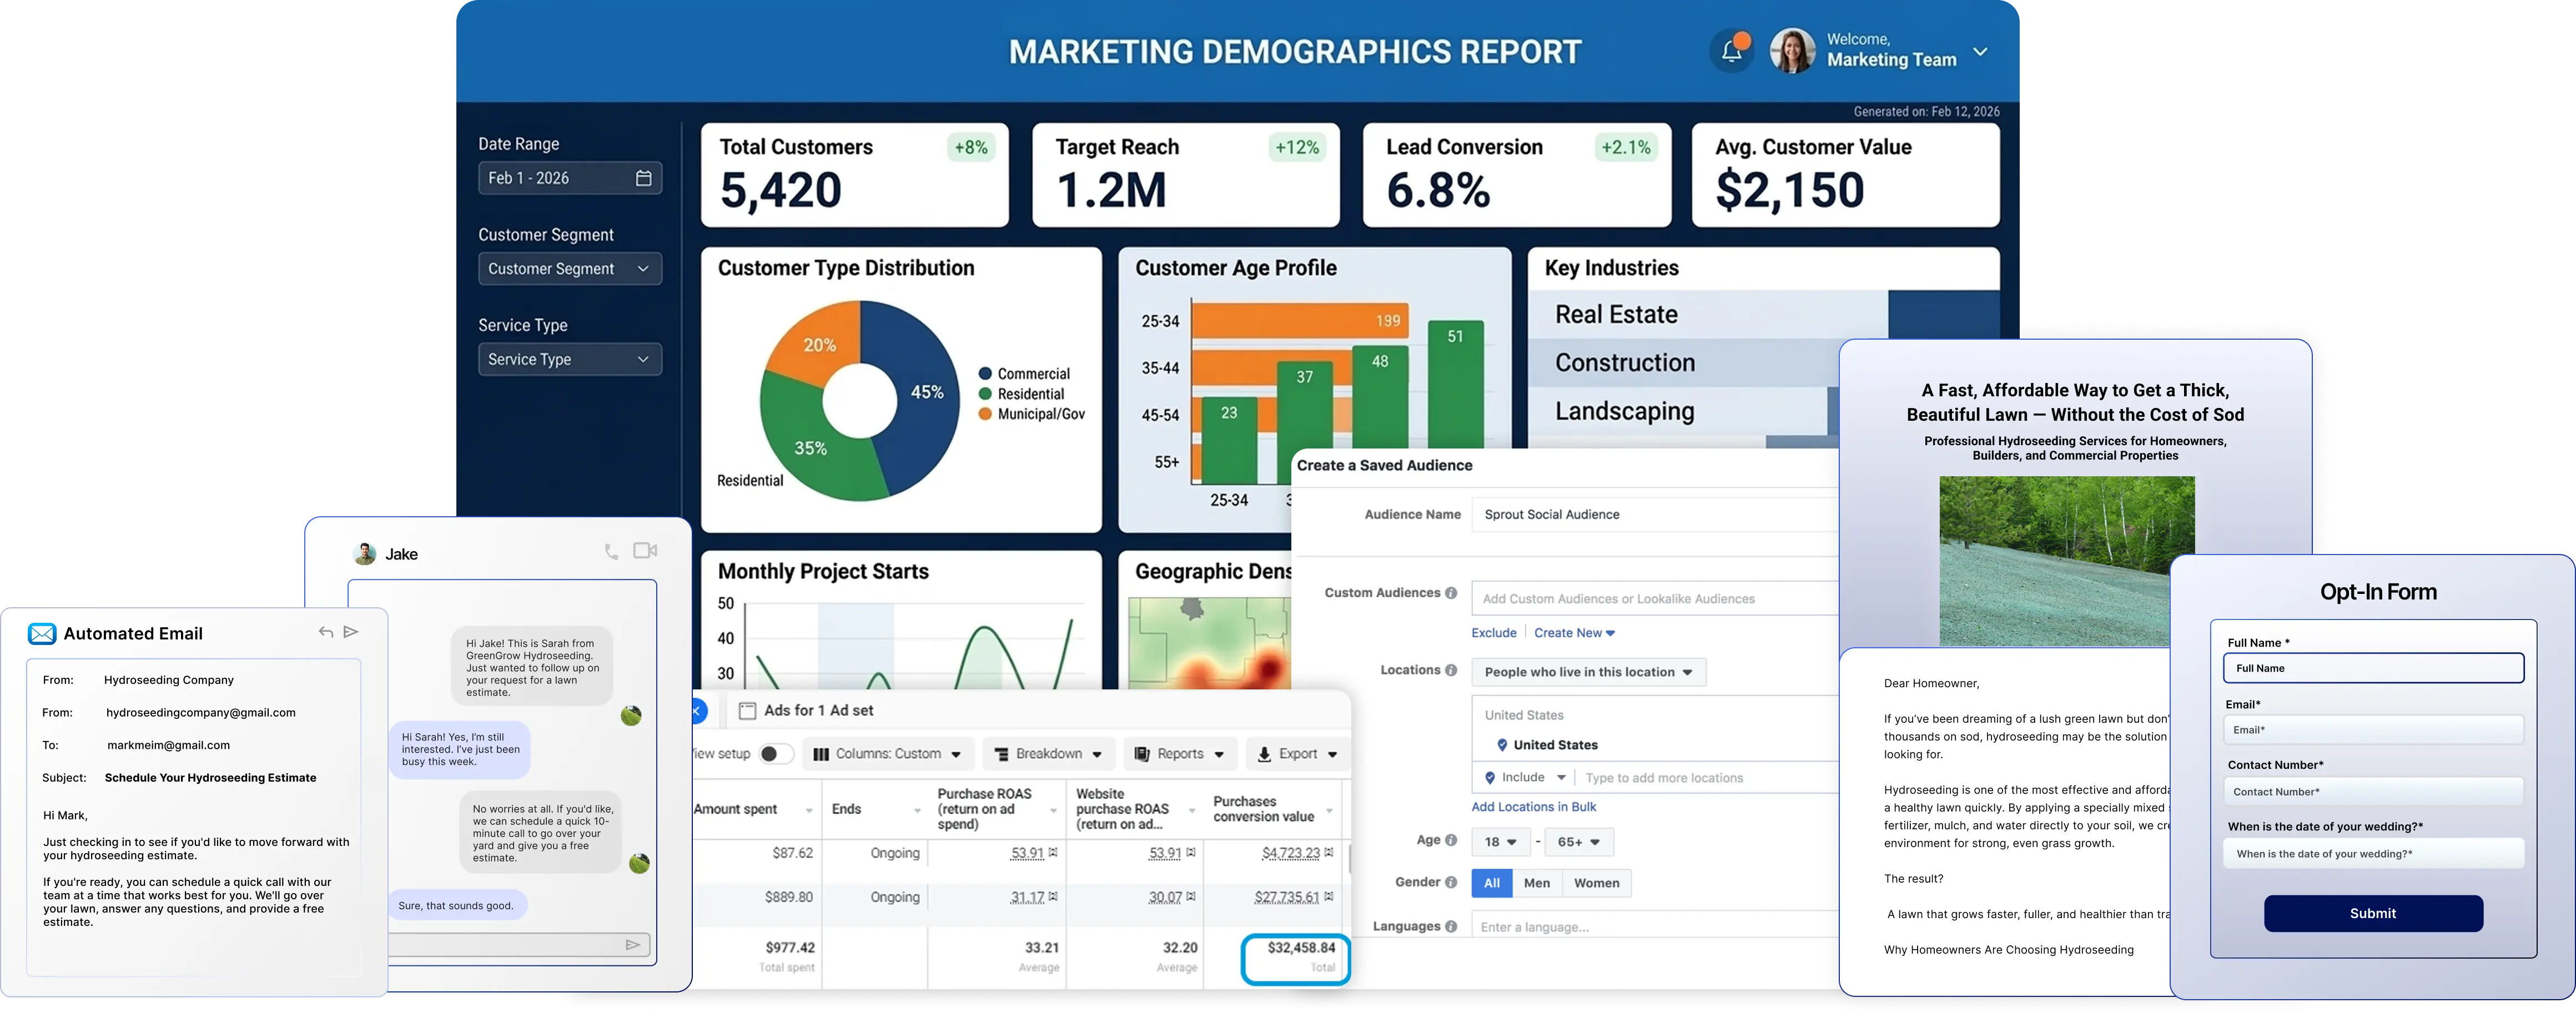The image size is (2576, 1018).
Task: Click the Submit button on Opt-In Form
Action: tap(2372, 913)
